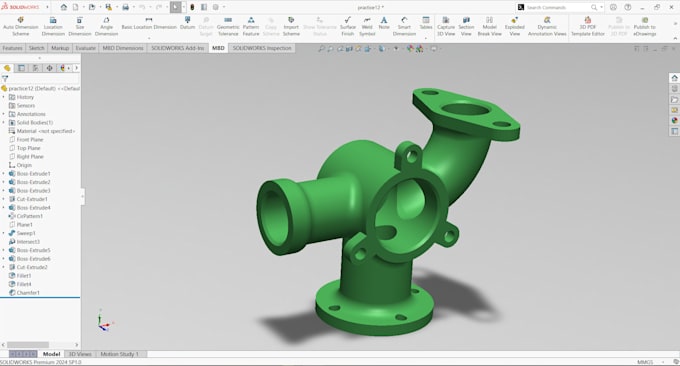Show the FeatureManager design tree tab

pyautogui.click(x=7, y=68)
